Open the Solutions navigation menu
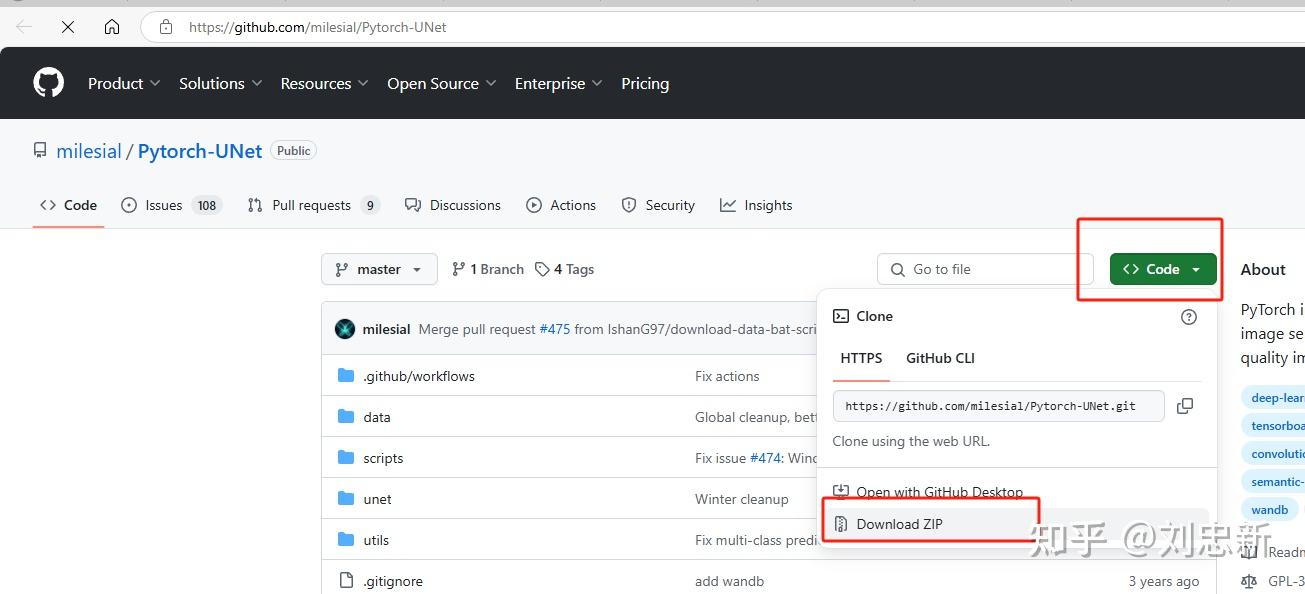Viewport: 1305px width, 594px height. [220, 84]
